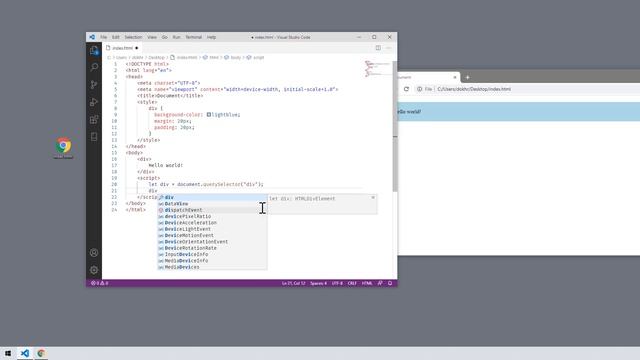Switch to Chrome from the taskbar

[x=41, y=353]
